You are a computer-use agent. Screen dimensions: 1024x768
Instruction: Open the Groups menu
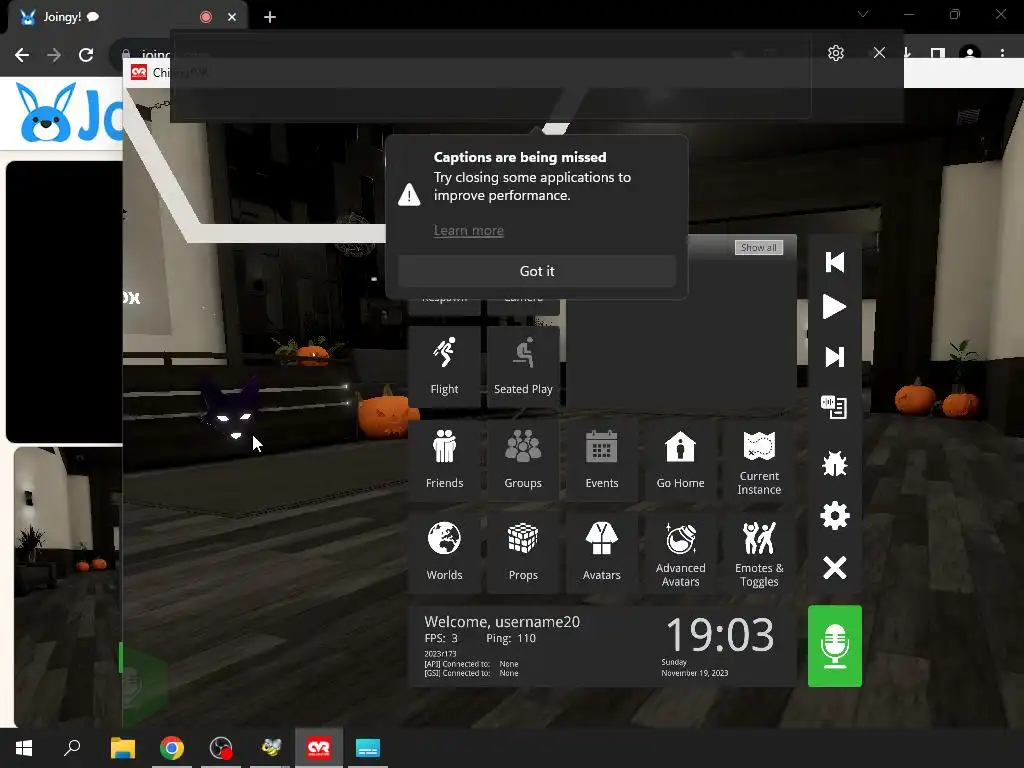click(x=523, y=460)
